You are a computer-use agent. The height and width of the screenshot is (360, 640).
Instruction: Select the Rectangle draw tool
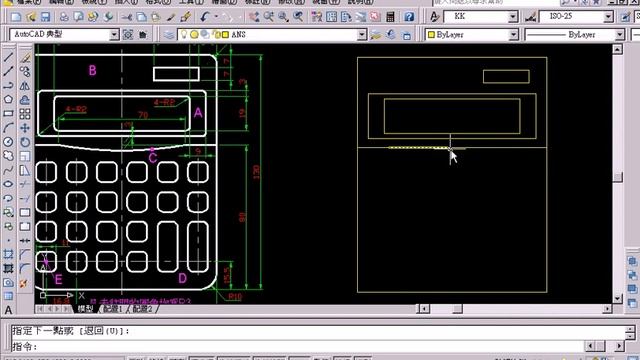8,113
